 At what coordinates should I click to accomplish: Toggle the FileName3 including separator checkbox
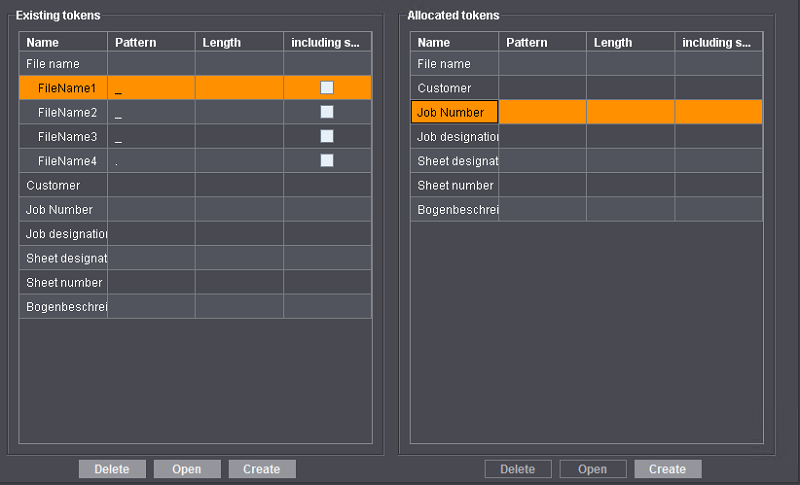point(327,136)
